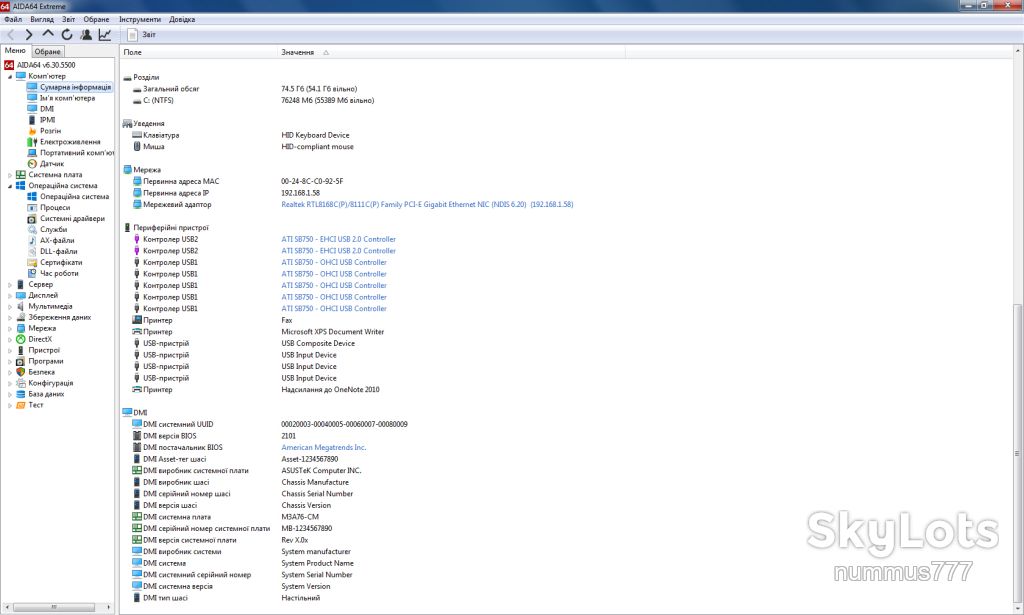The image size is (1024, 615).
Task: Expand the Системна плата tree node
Action: click(10, 175)
